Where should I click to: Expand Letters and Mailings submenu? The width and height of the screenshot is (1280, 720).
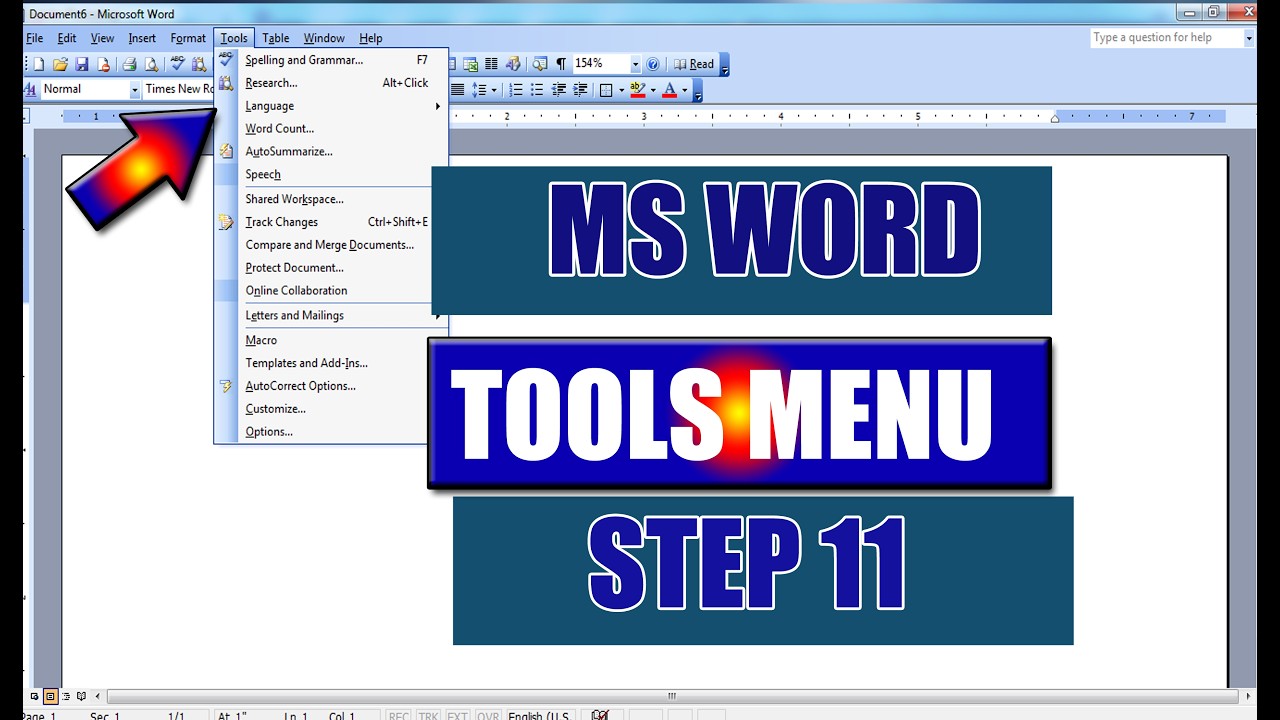click(331, 316)
